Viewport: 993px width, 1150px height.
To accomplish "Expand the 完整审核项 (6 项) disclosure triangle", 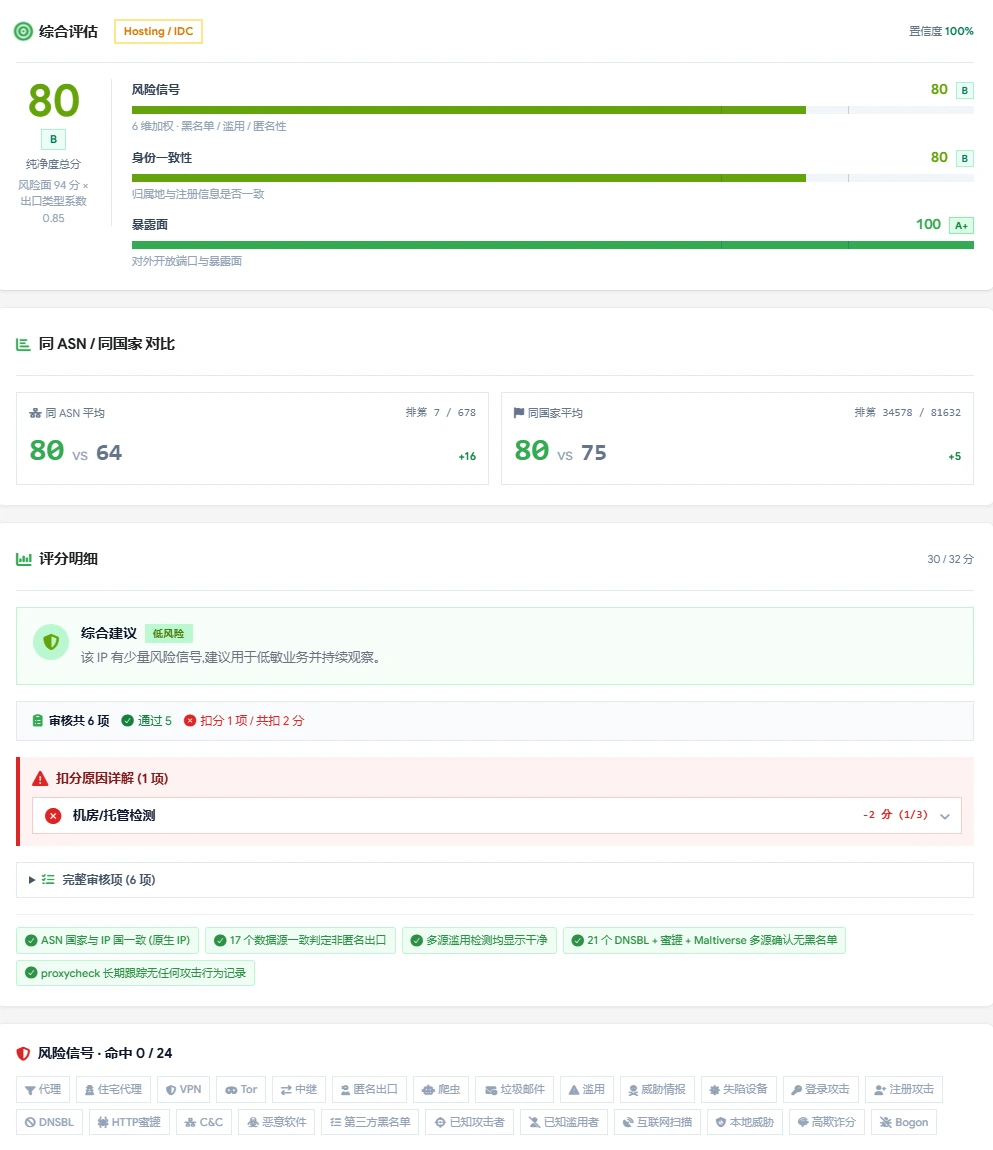I will click(32, 879).
